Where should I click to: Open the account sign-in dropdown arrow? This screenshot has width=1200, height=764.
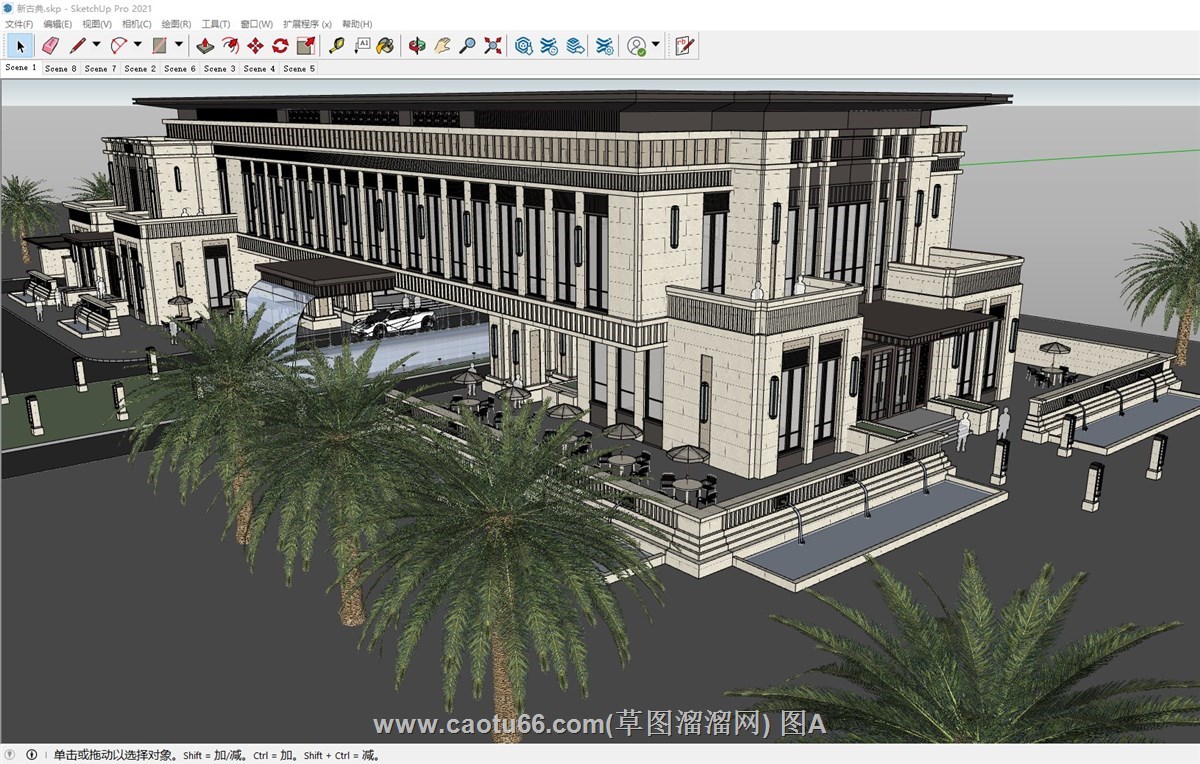tap(656, 45)
